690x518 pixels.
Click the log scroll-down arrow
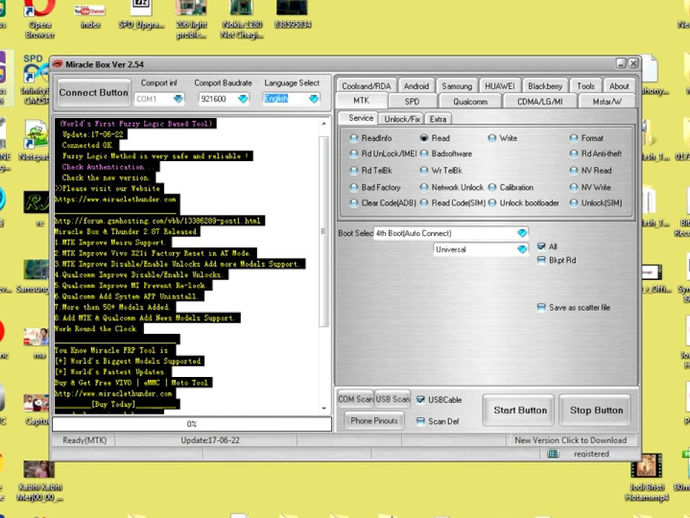pos(324,408)
